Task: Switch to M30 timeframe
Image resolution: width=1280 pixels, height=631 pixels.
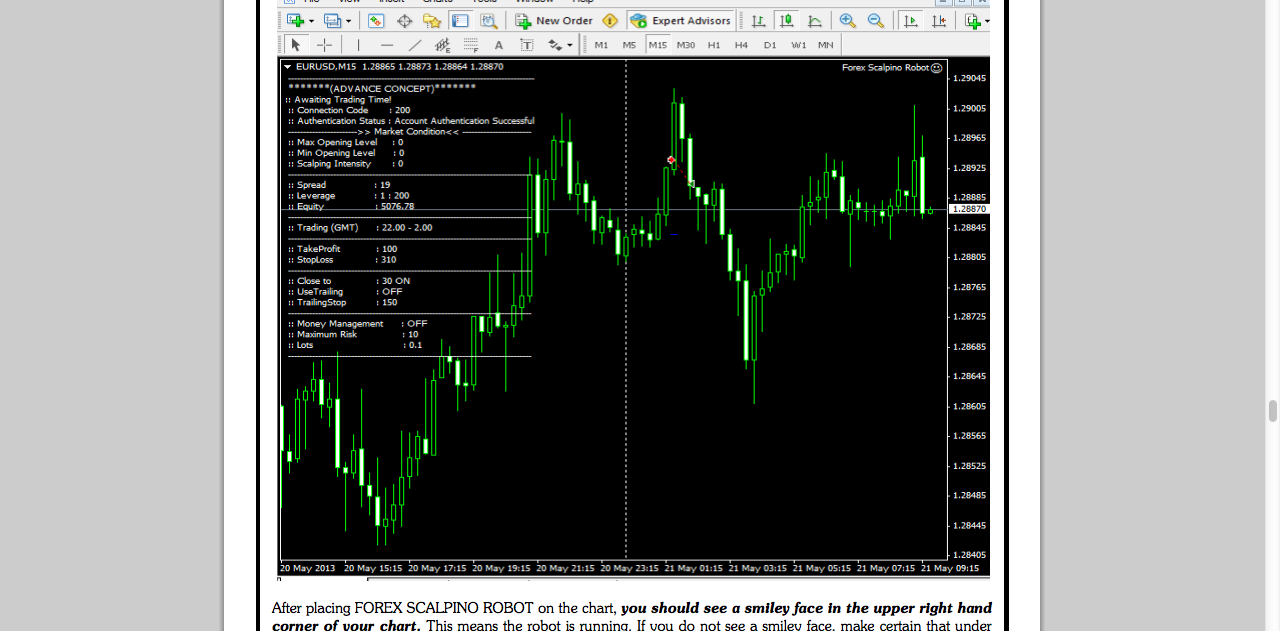Action: pyautogui.click(x=686, y=45)
